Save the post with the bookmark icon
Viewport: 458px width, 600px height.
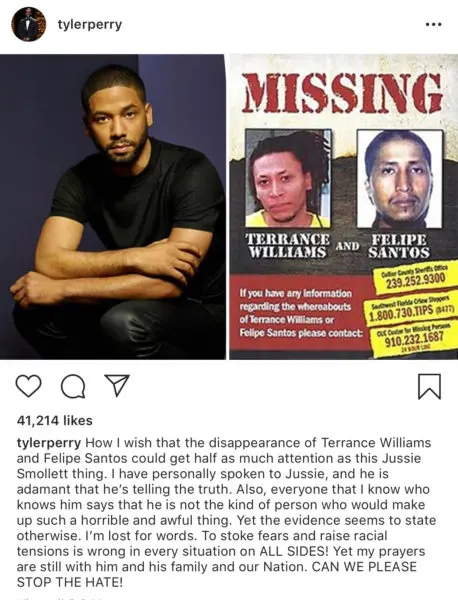coord(429,386)
